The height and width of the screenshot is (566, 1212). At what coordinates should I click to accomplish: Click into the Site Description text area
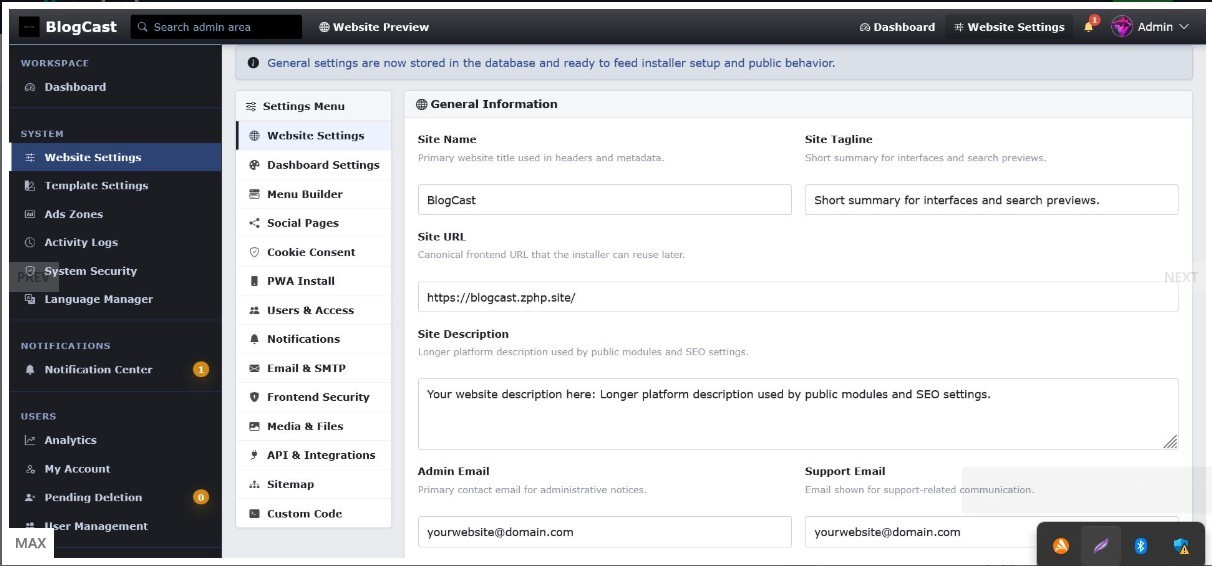click(x=798, y=414)
